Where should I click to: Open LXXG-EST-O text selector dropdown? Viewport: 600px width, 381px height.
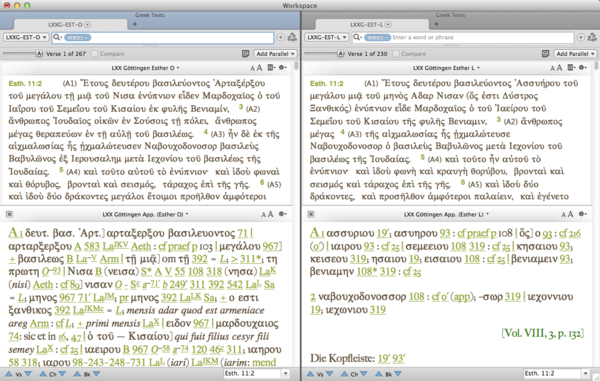point(26,37)
